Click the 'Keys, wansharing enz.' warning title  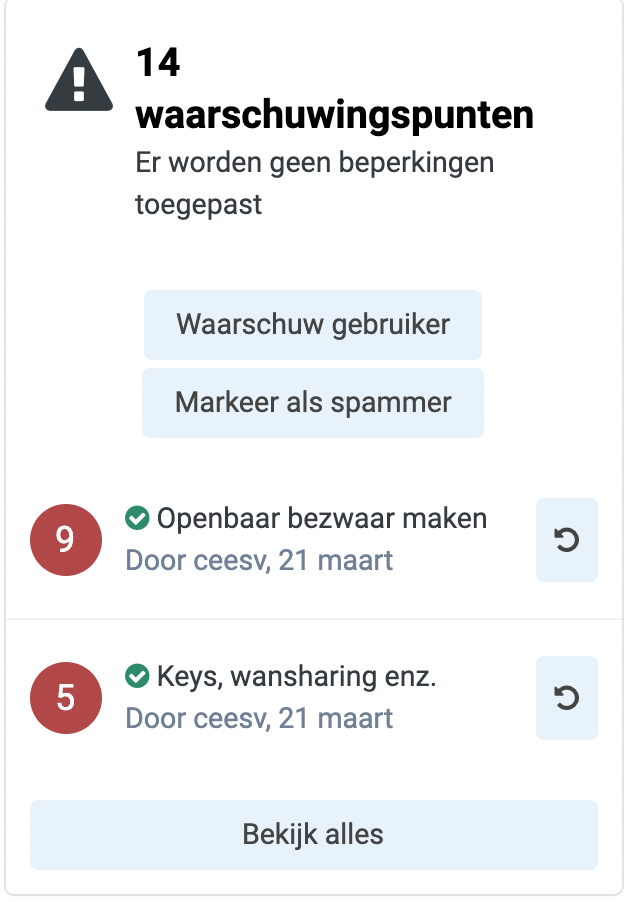point(297,676)
